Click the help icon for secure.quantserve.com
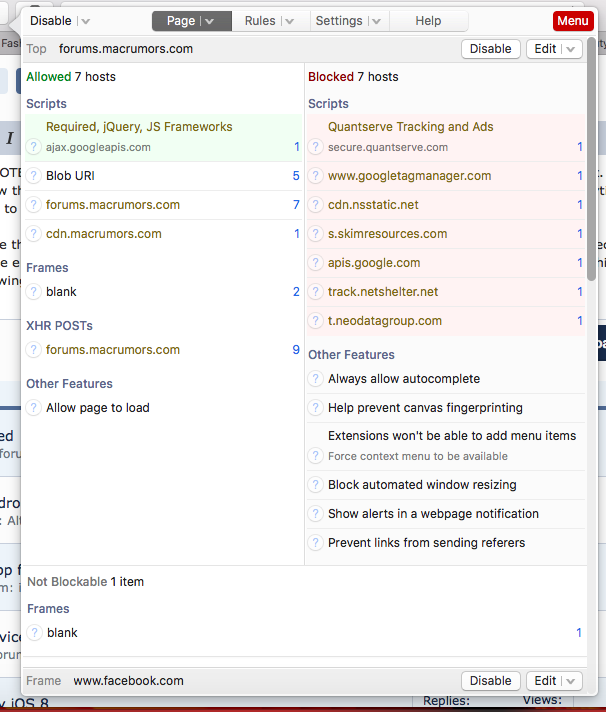Viewport: 606px width, 712px height. point(315,147)
